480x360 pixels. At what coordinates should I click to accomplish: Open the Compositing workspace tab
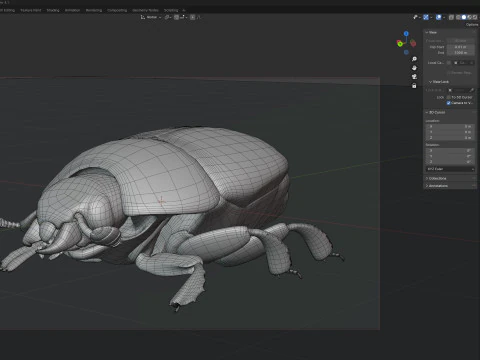pos(117,10)
